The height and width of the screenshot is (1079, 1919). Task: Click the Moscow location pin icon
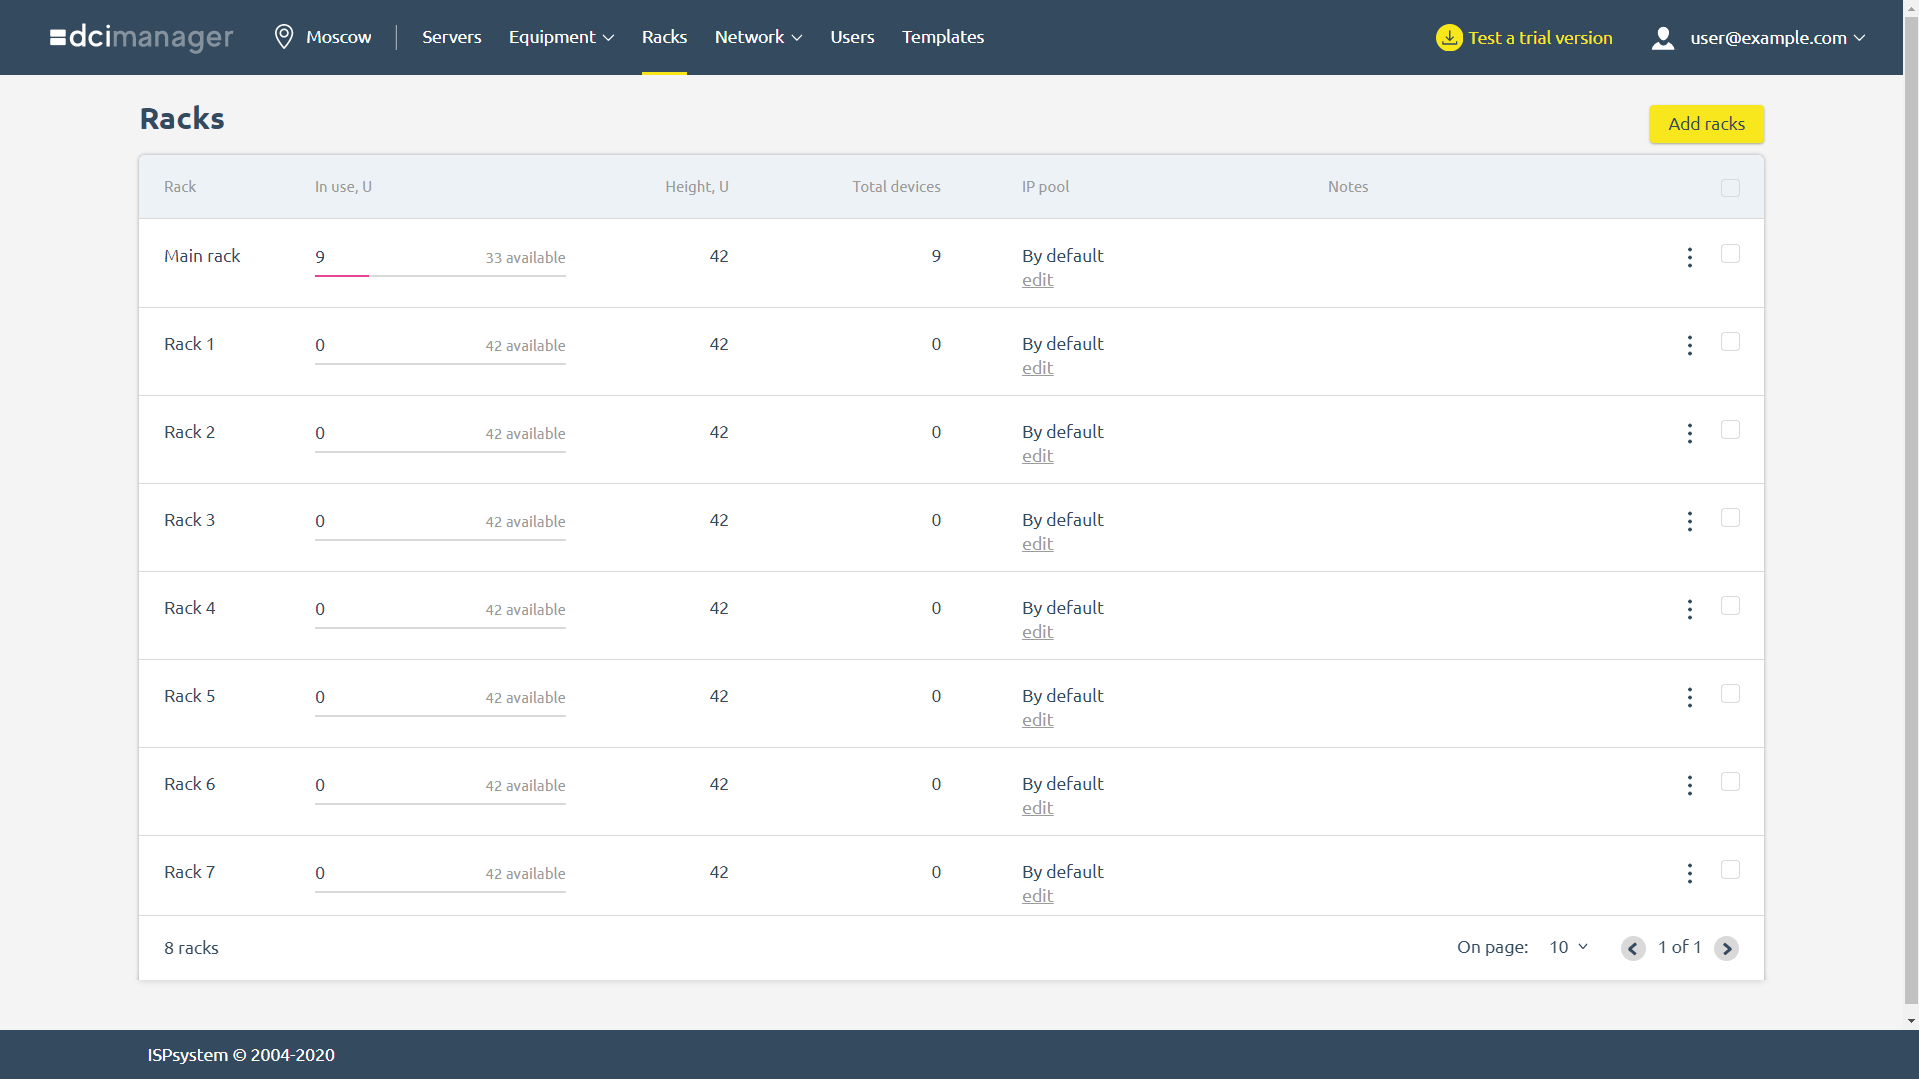pos(284,37)
